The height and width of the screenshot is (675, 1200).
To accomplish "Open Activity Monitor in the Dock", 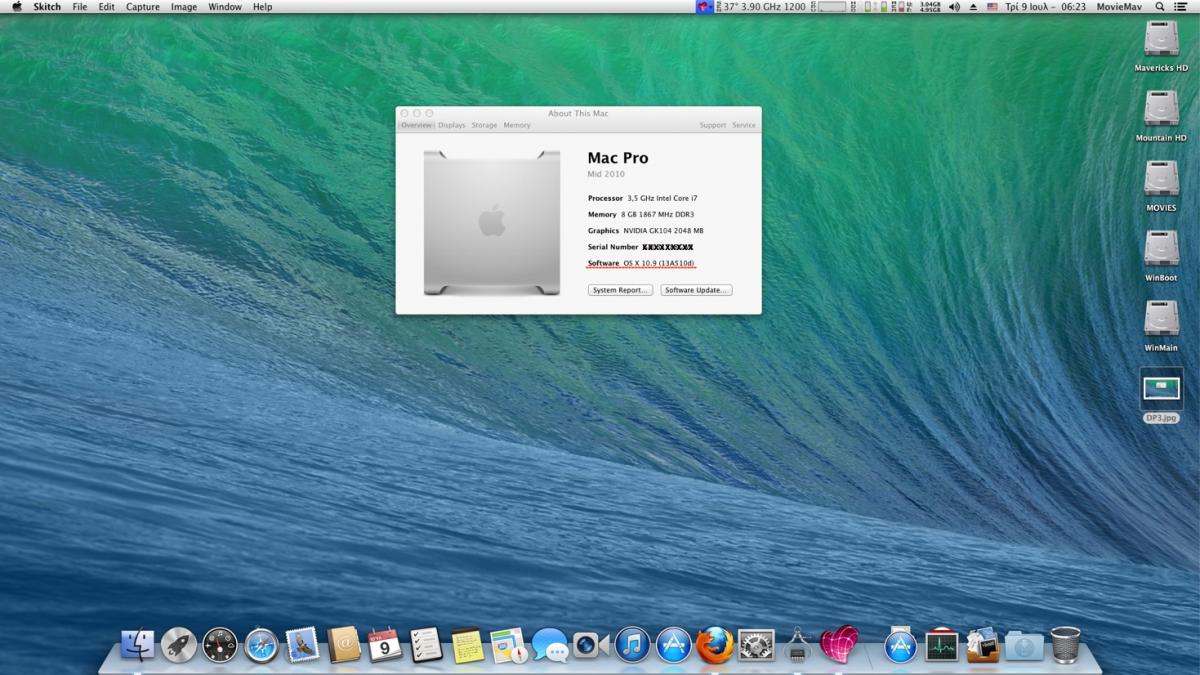I will [942, 646].
